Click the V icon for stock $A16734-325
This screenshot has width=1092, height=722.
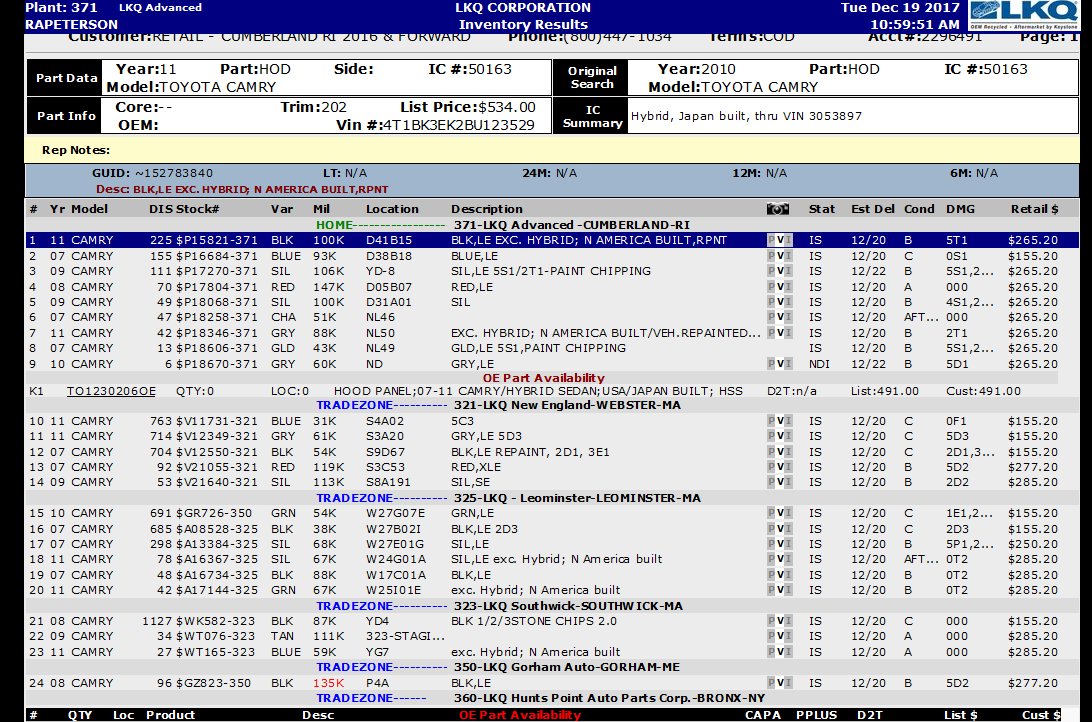tap(780, 575)
